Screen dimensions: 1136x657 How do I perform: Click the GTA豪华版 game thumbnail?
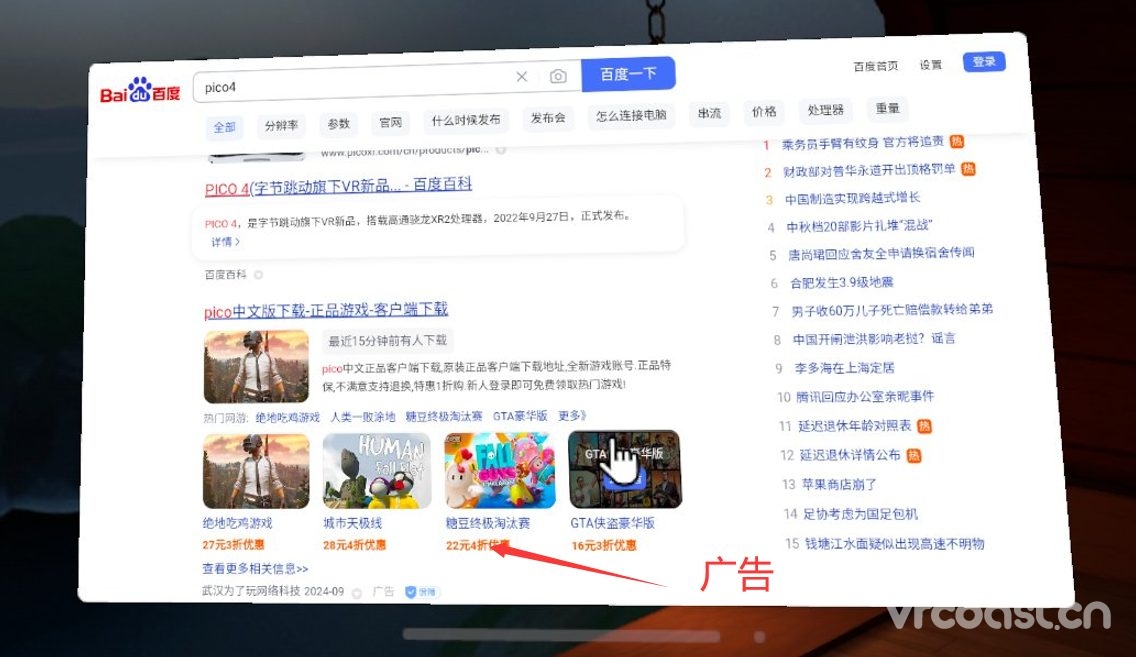625,469
